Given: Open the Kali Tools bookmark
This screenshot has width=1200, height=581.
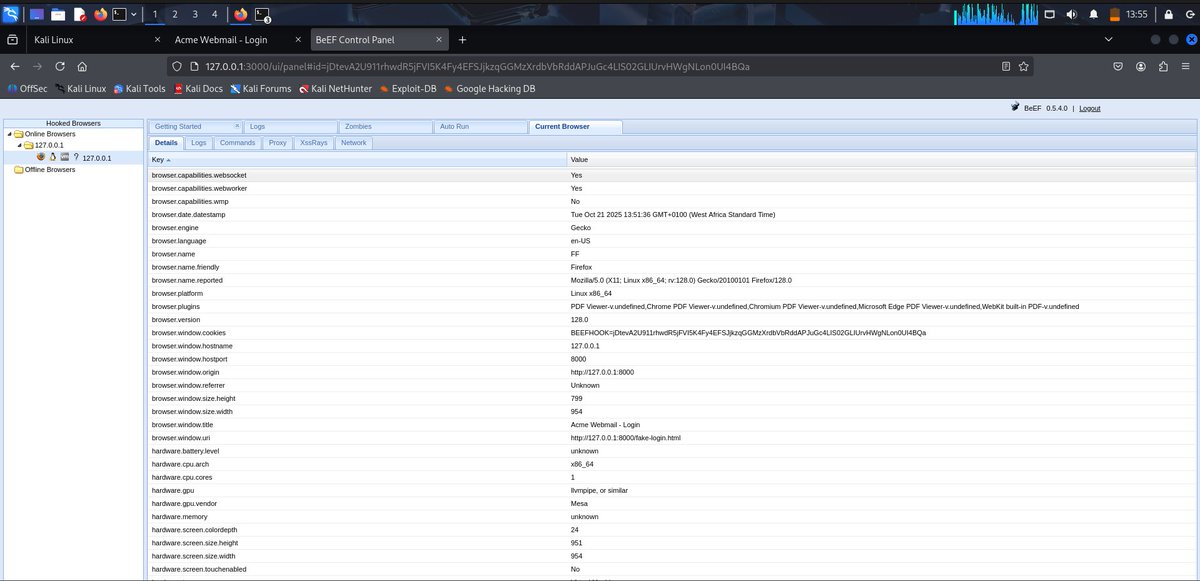Looking at the screenshot, I should pyautogui.click(x=139, y=88).
